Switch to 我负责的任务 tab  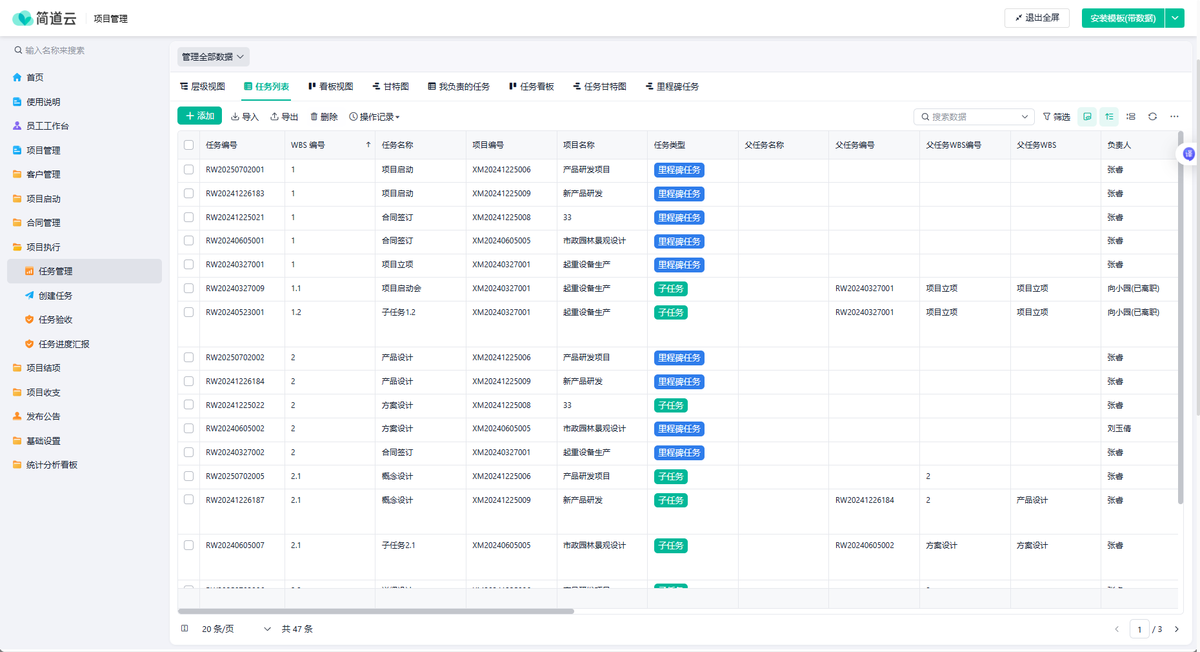459,87
